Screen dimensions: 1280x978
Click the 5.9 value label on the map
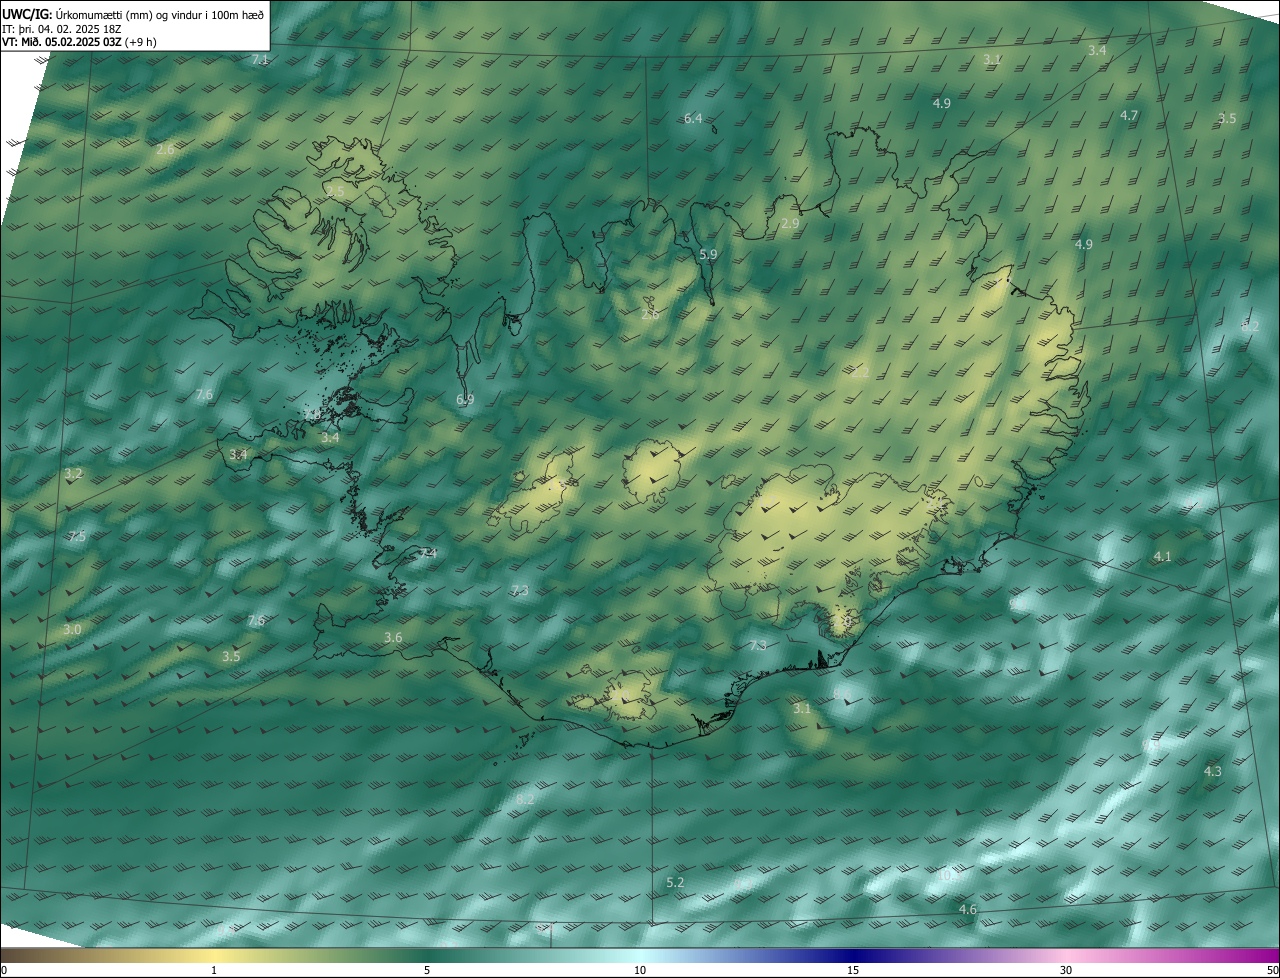708,255
